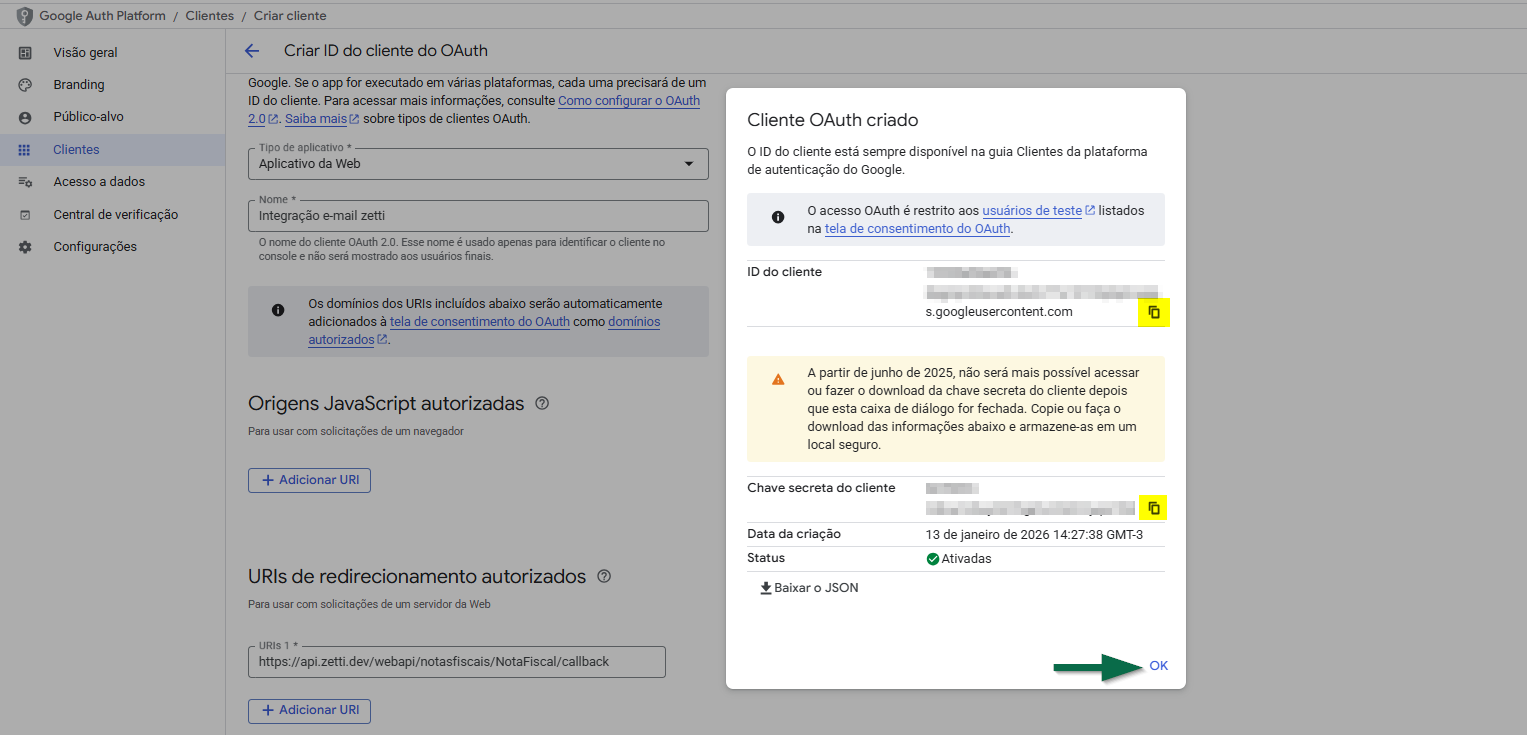Viewport: 1527px width, 735px height.
Task: Copy the ID do cliente value
Action: pos(1153,312)
